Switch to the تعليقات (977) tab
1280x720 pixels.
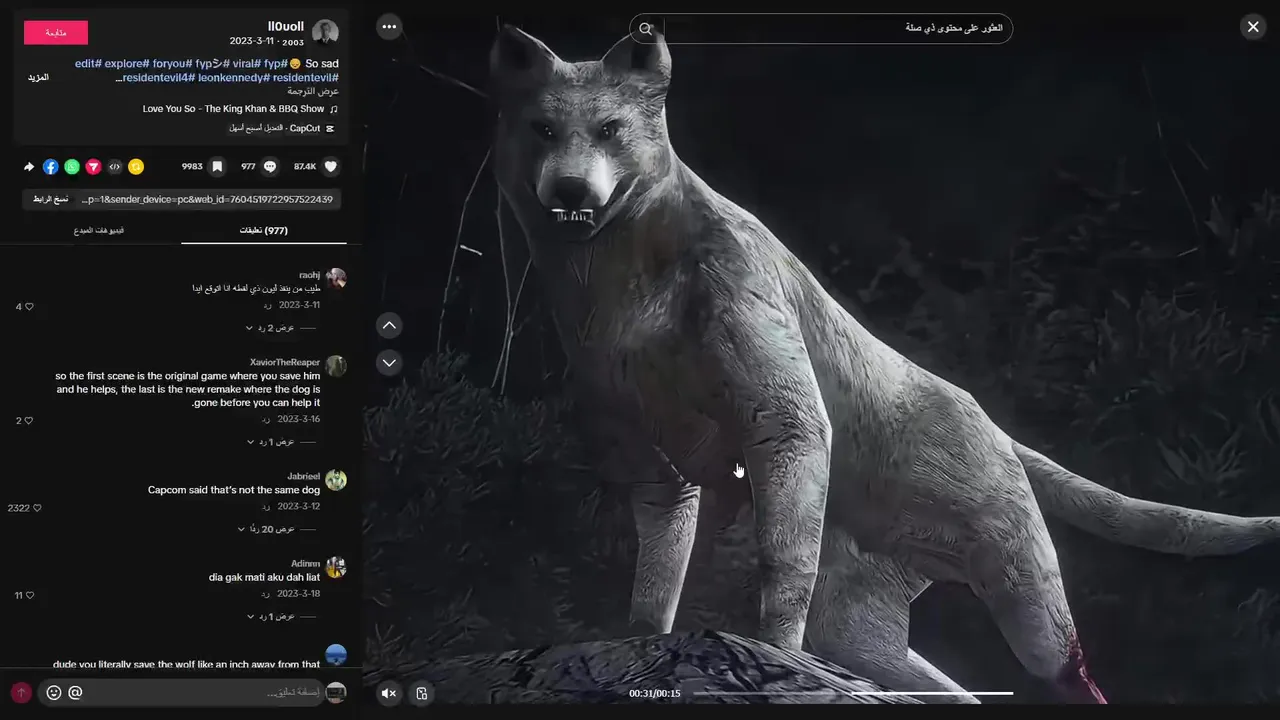pyautogui.click(x=264, y=230)
